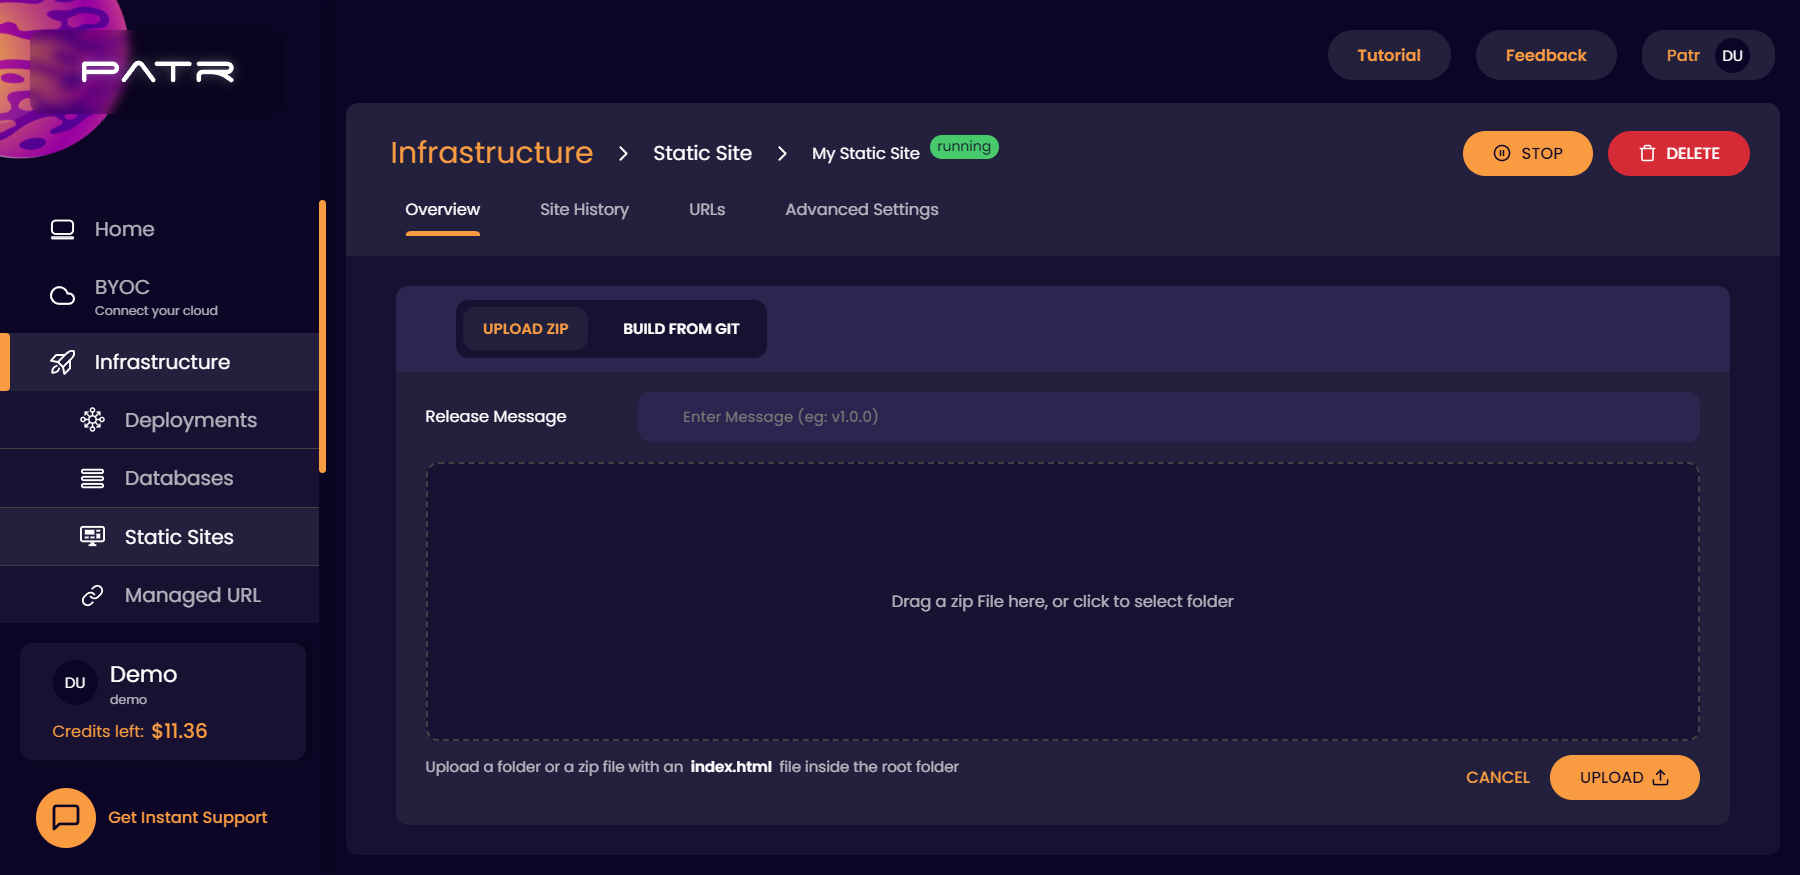Image resolution: width=1800 pixels, height=875 pixels.
Task: Switch to the Overview tab
Action: pyautogui.click(x=442, y=209)
